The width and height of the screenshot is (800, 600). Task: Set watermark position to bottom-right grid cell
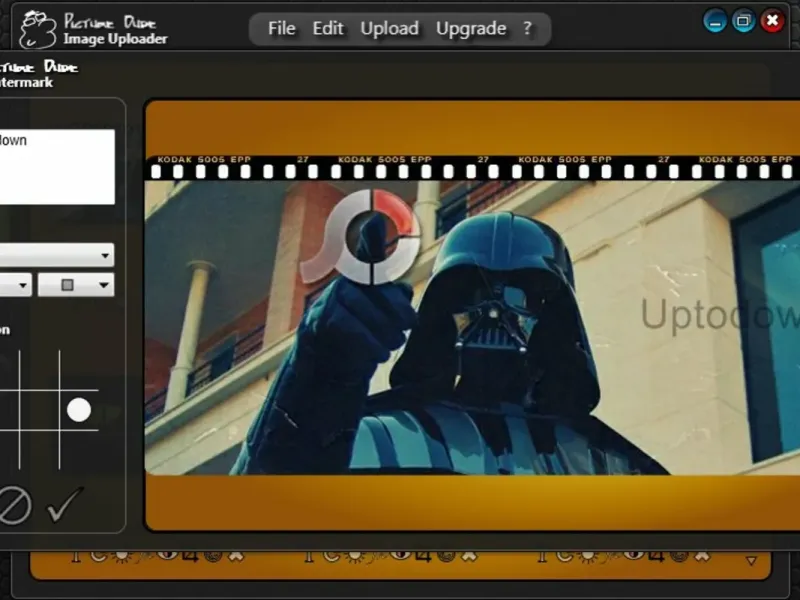click(79, 450)
